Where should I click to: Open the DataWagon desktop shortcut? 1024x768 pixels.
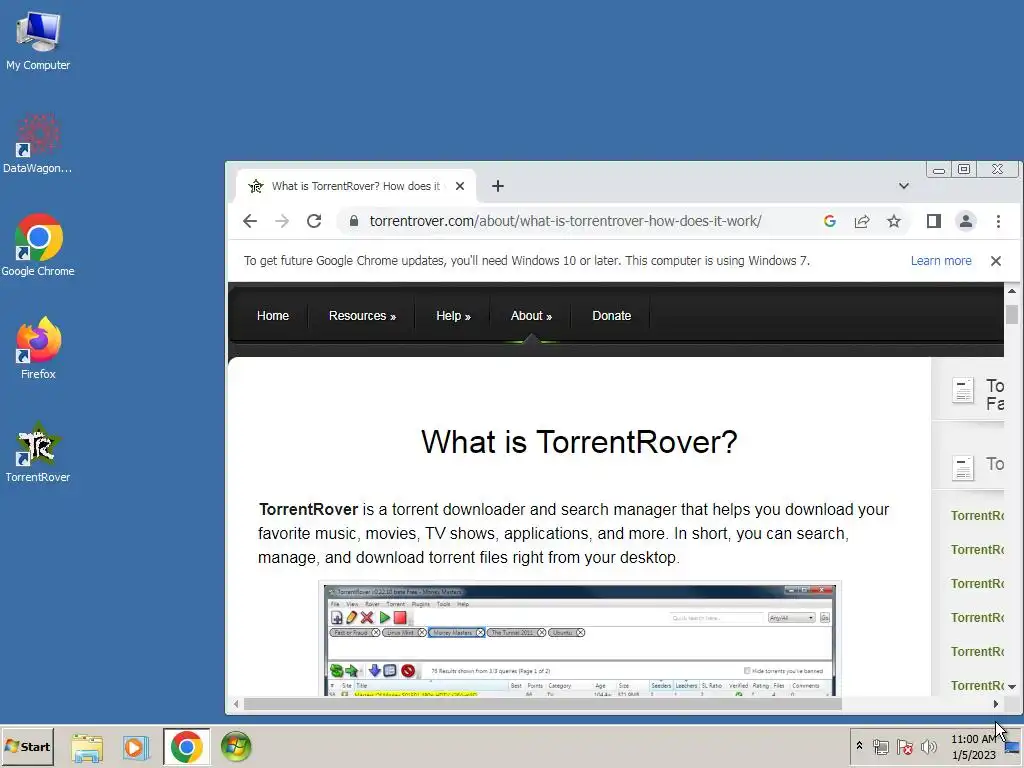tap(38, 144)
